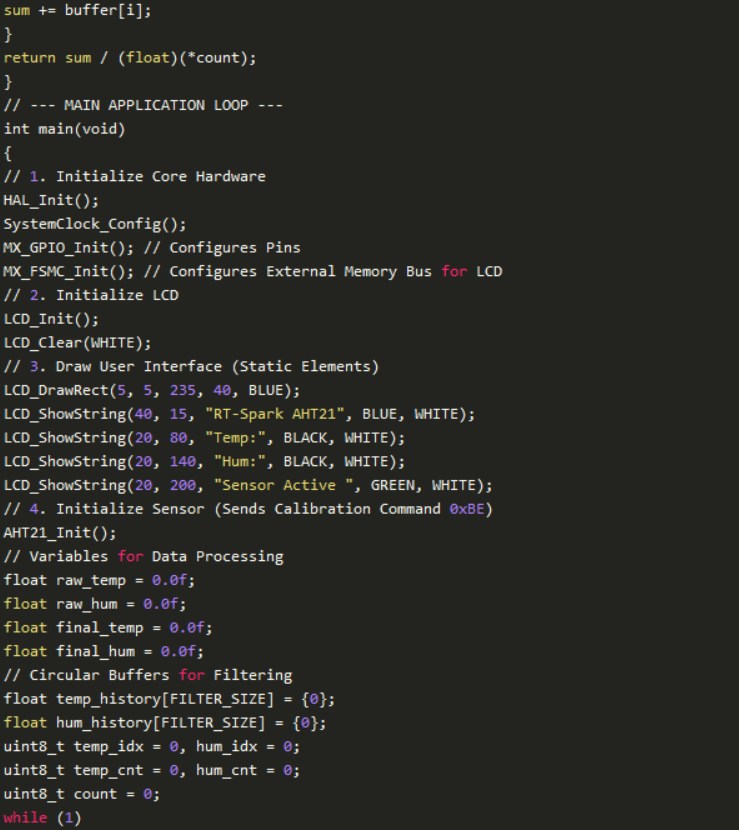
Task: Click the 'uint8_t count = 0;' line
Action: [82, 794]
